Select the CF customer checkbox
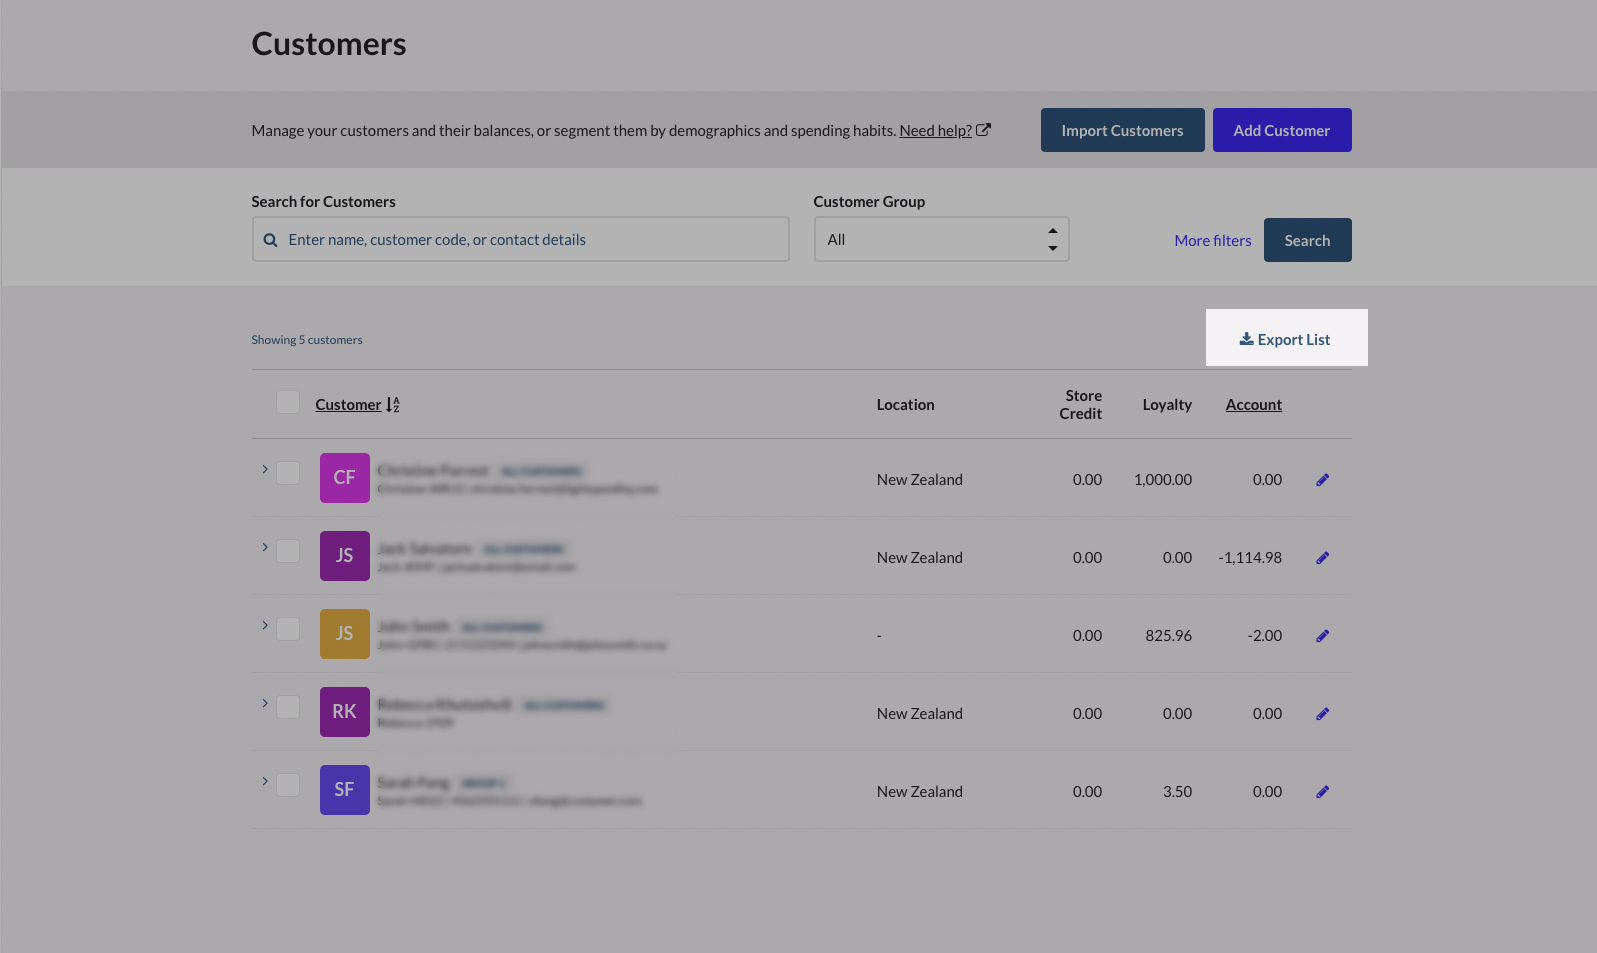Image resolution: width=1597 pixels, height=953 pixels. [x=288, y=473]
